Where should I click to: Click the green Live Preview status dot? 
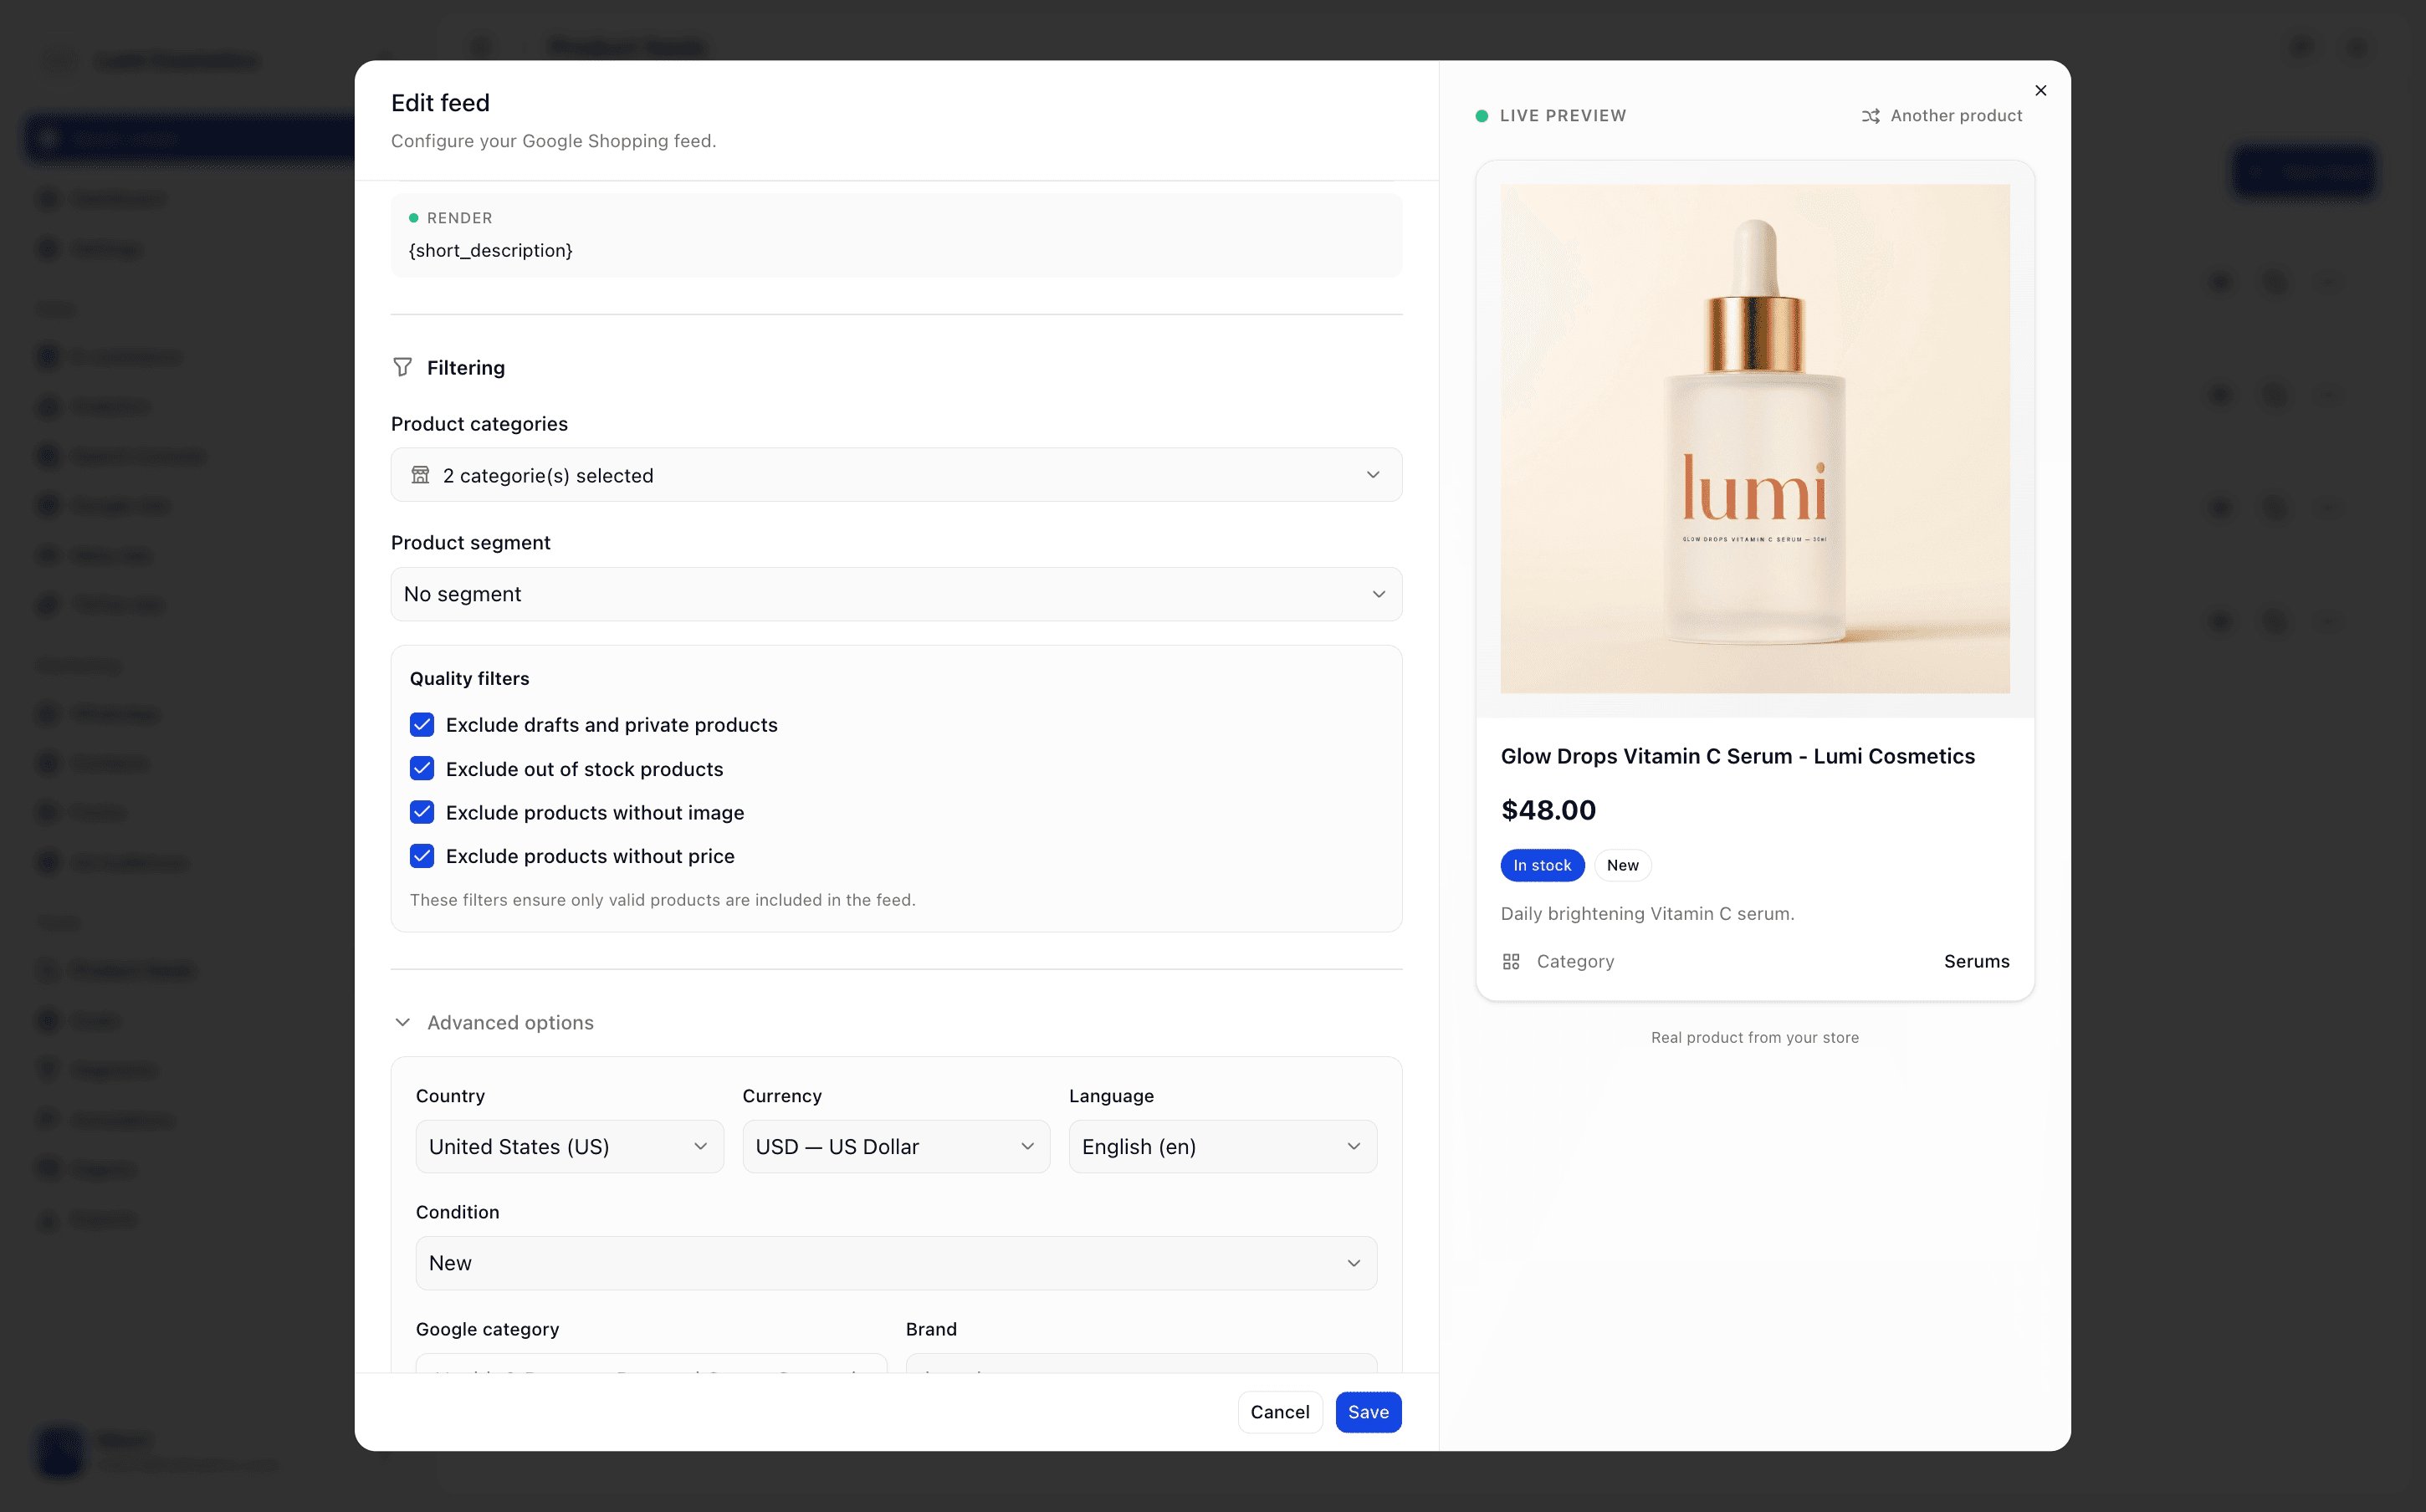(x=1481, y=116)
